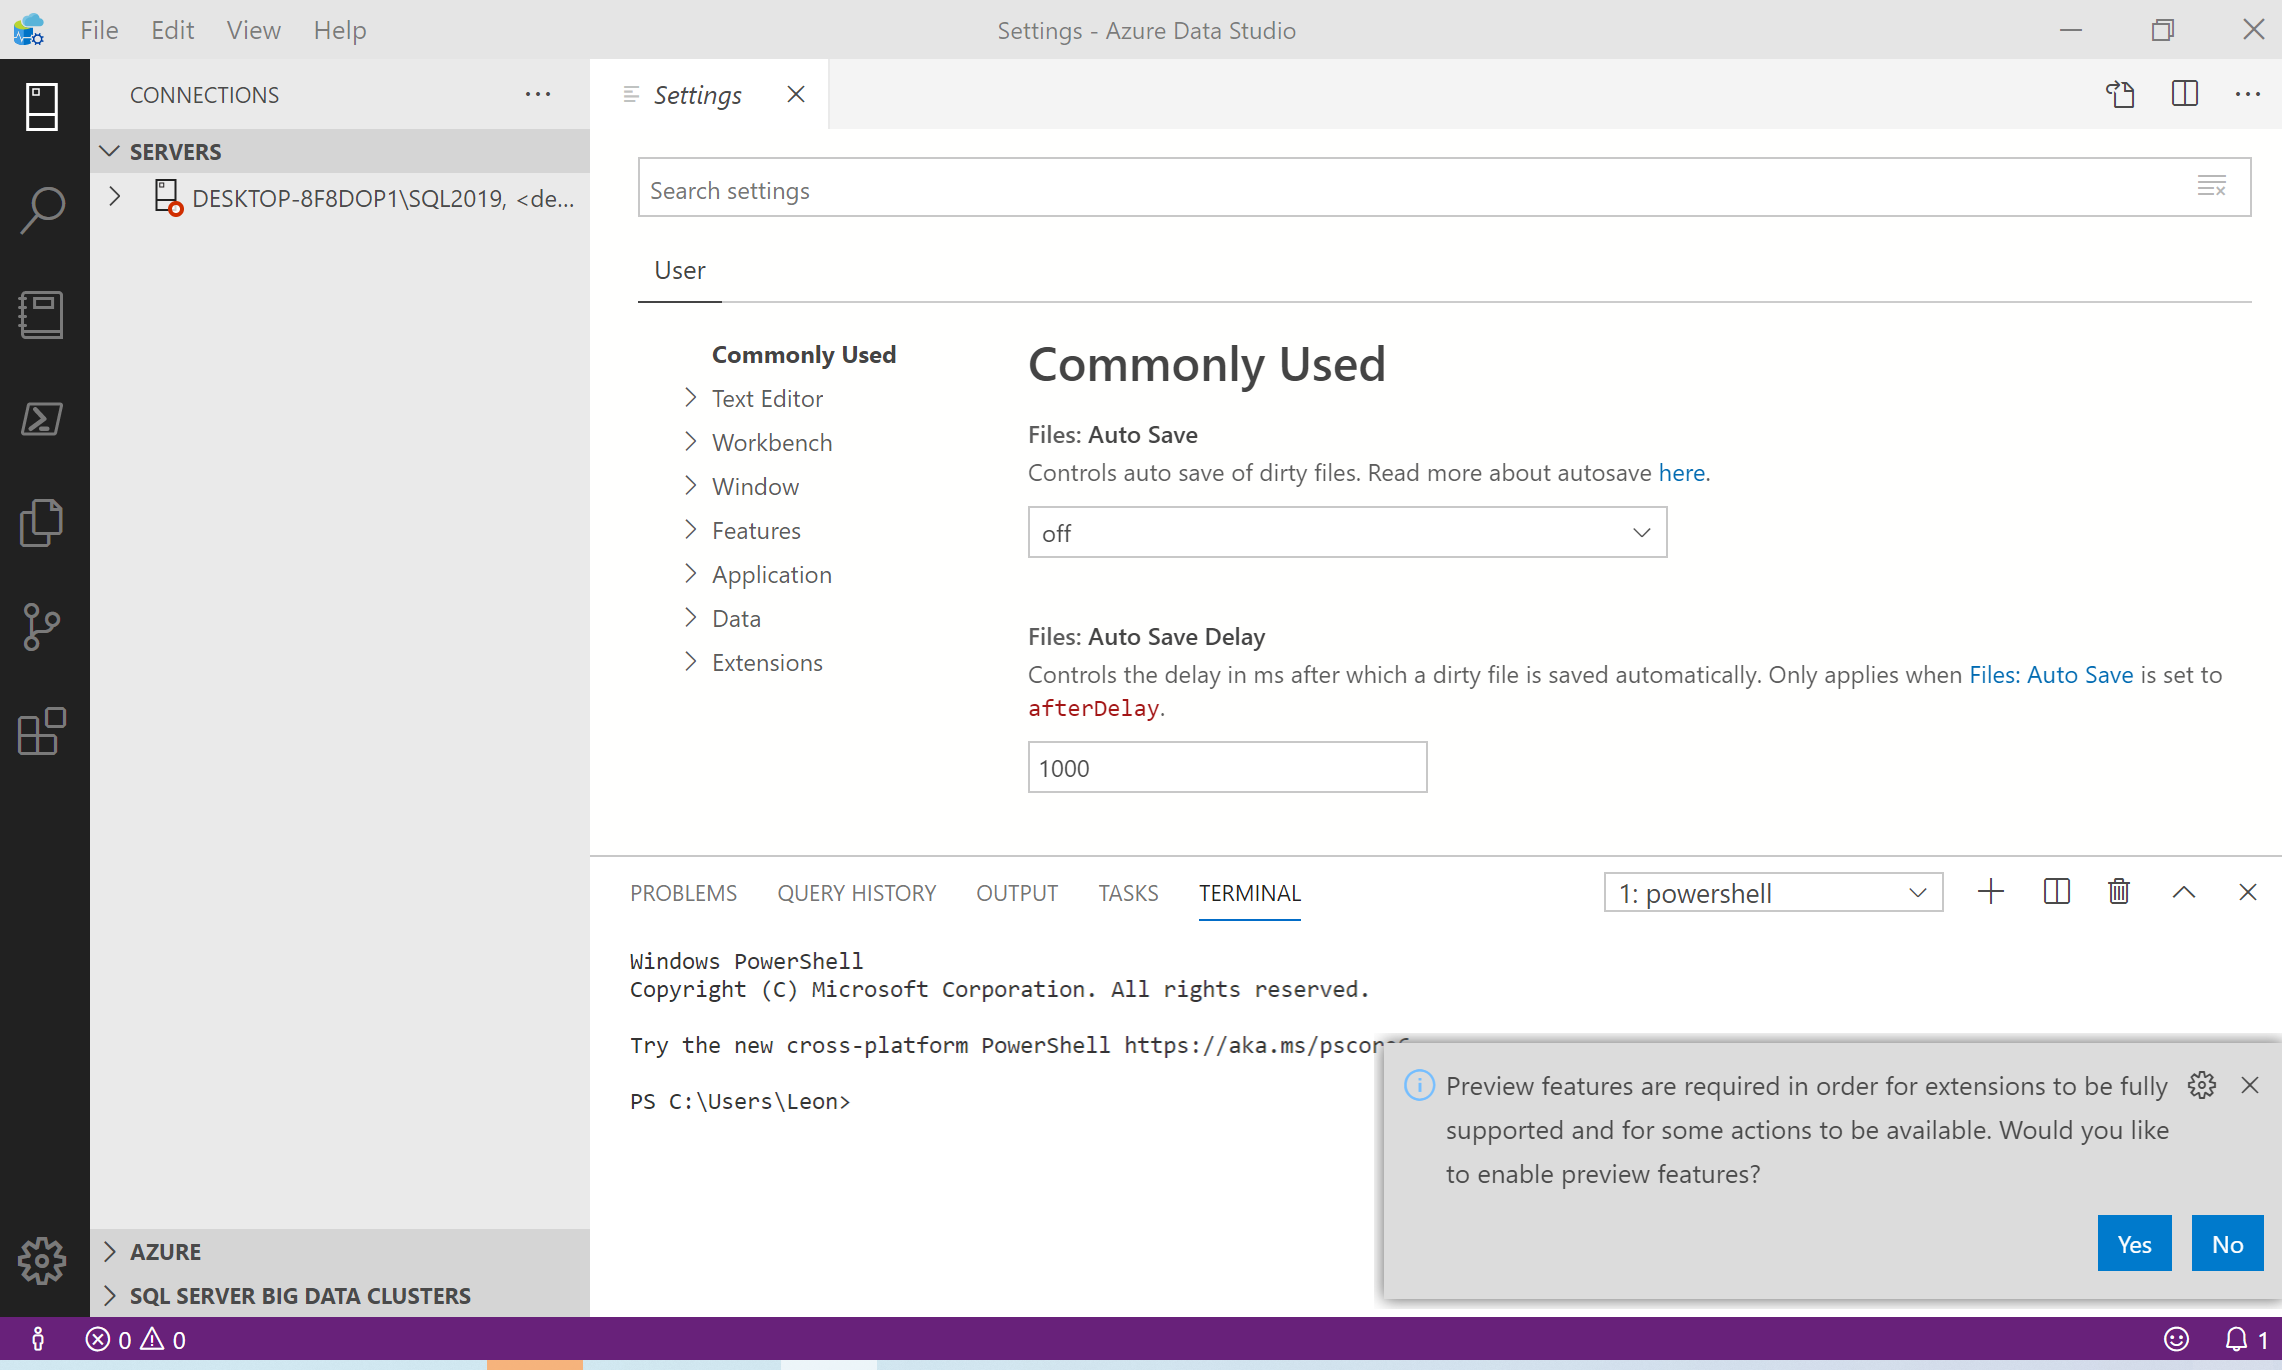Open the powershell terminal selector dropdown
This screenshot has width=2282, height=1370.
[1772, 893]
